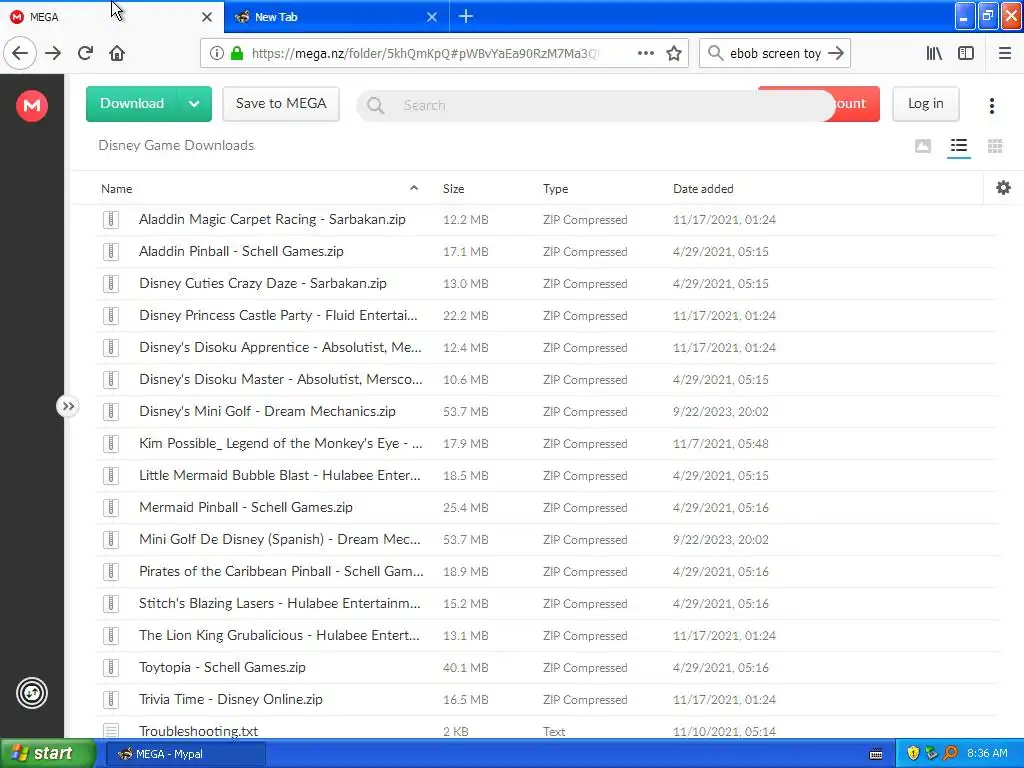1024x768 pixels.
Task: Click the Troubleshooting.txt file icon
Action: tap(111, 731)
